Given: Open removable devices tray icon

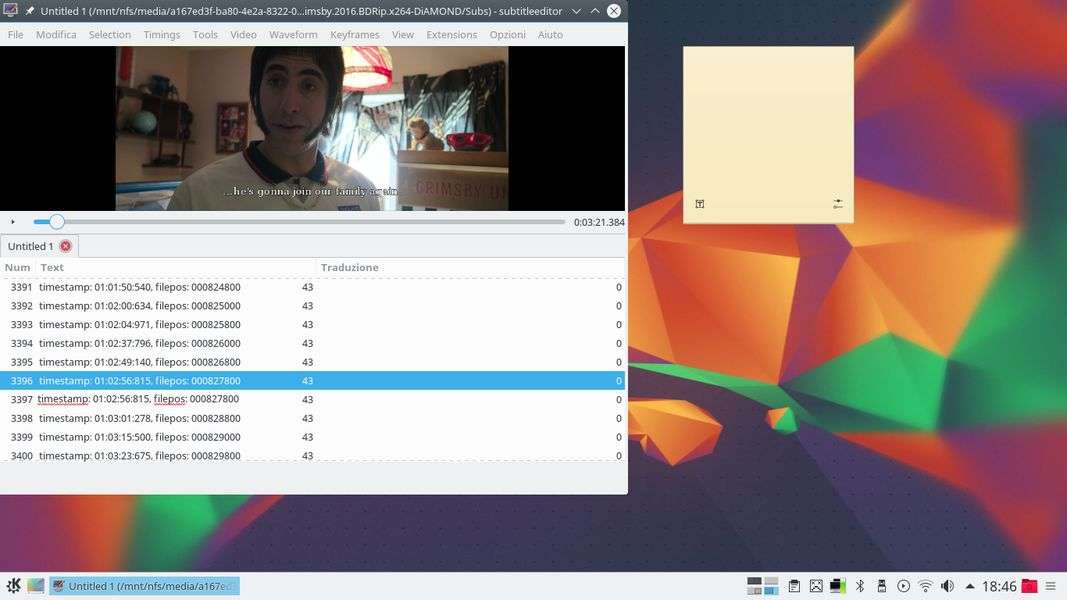Looking at the screenshot, I should click(x=882, y=586).
